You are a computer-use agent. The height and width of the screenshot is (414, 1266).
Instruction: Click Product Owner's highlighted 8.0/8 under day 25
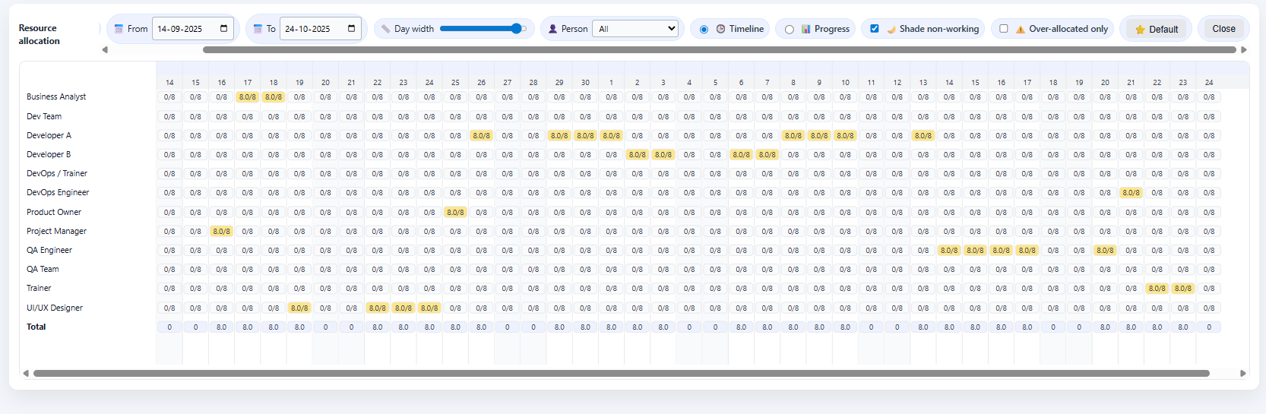coord(455,212)
